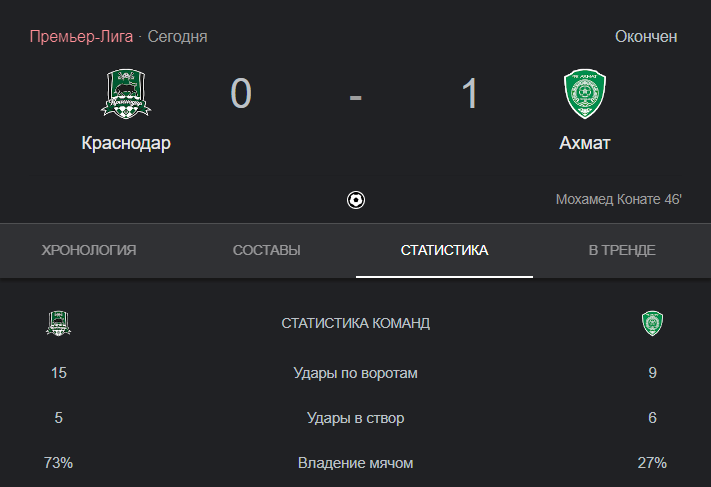The image size is (711, 487).
Task: Click the large Akhmat club crest
Action: tap(585, 94)
